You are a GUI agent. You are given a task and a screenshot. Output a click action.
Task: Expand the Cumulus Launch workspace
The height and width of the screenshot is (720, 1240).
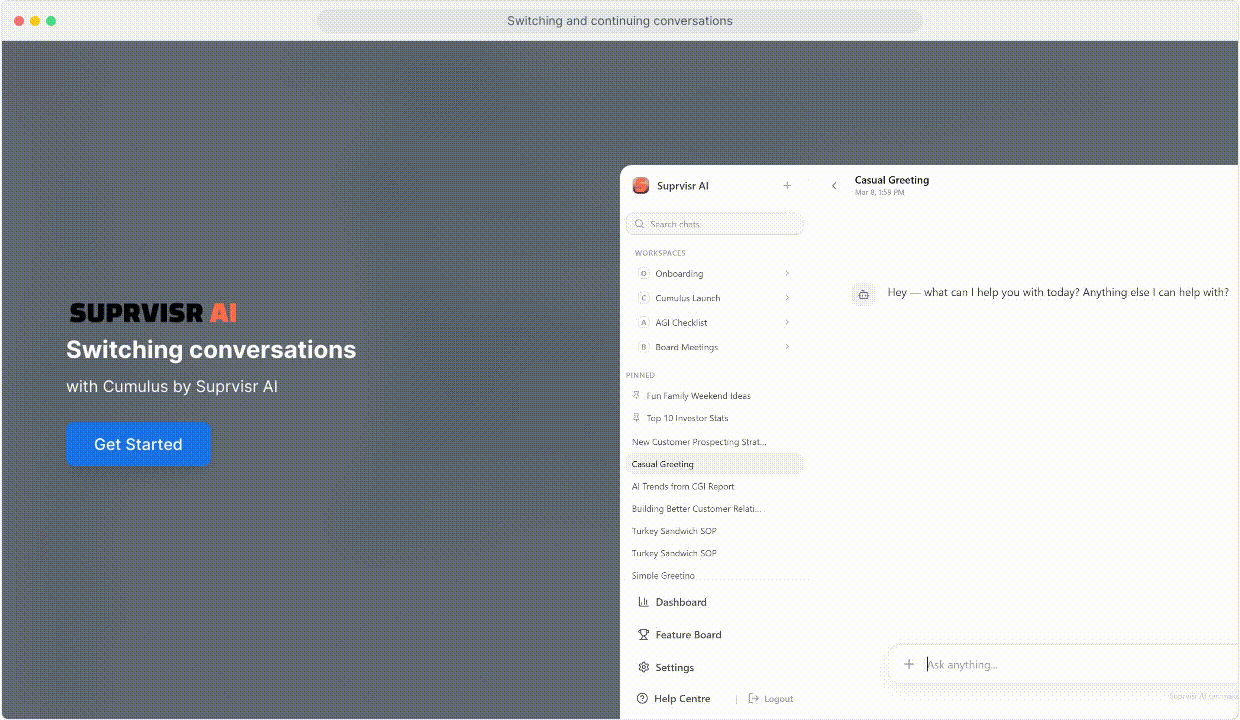point(787,298)
